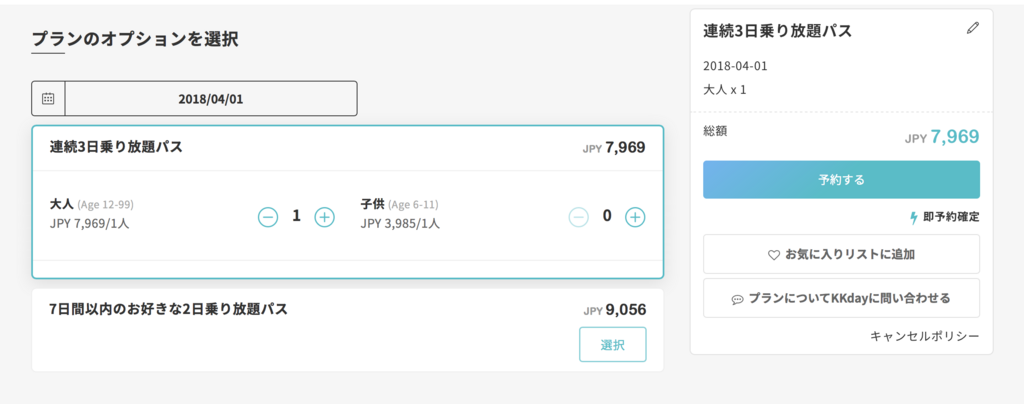The image size is (1024, 404).
Task: Click the 予約する booking button
Action: 841,179
